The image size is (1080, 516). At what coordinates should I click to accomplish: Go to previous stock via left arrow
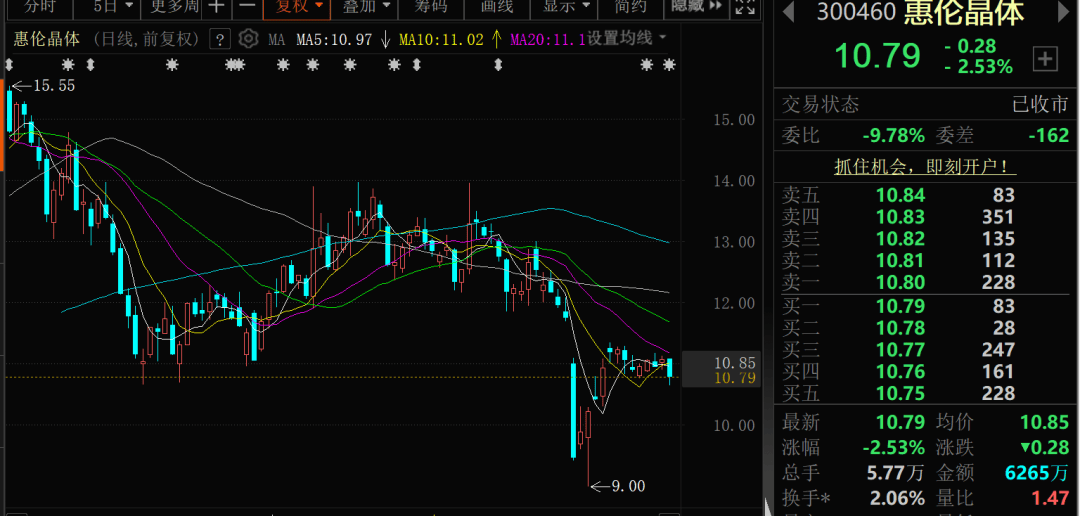(789, 12)
